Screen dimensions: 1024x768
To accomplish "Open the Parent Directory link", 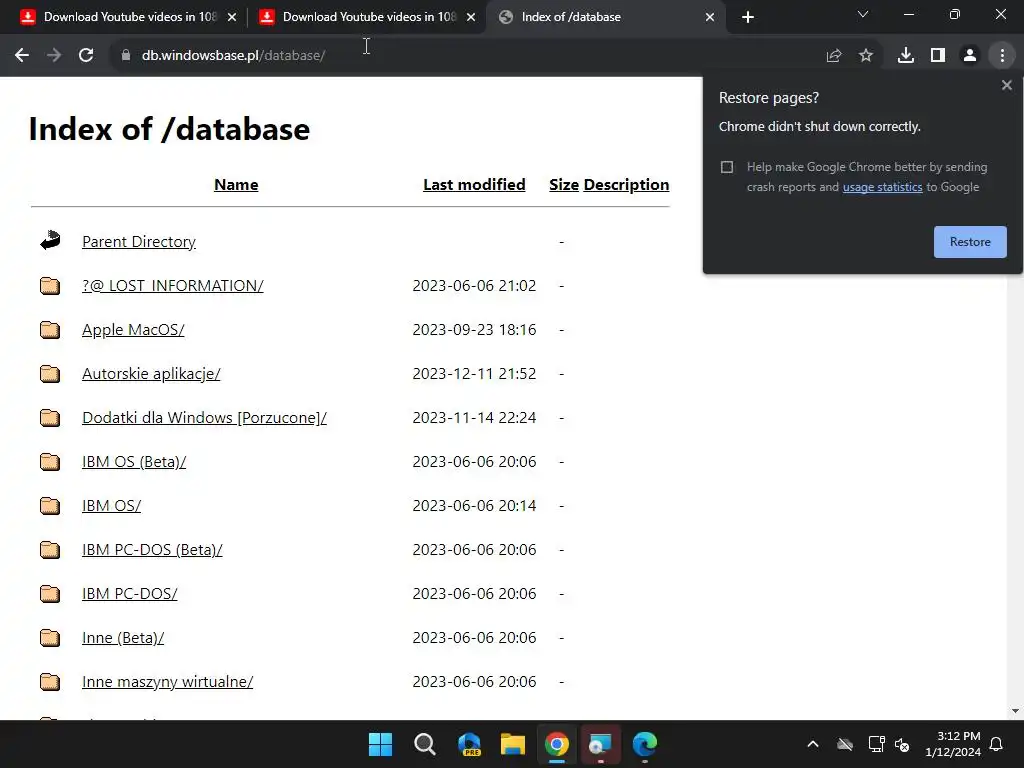I will pos(139,242).
